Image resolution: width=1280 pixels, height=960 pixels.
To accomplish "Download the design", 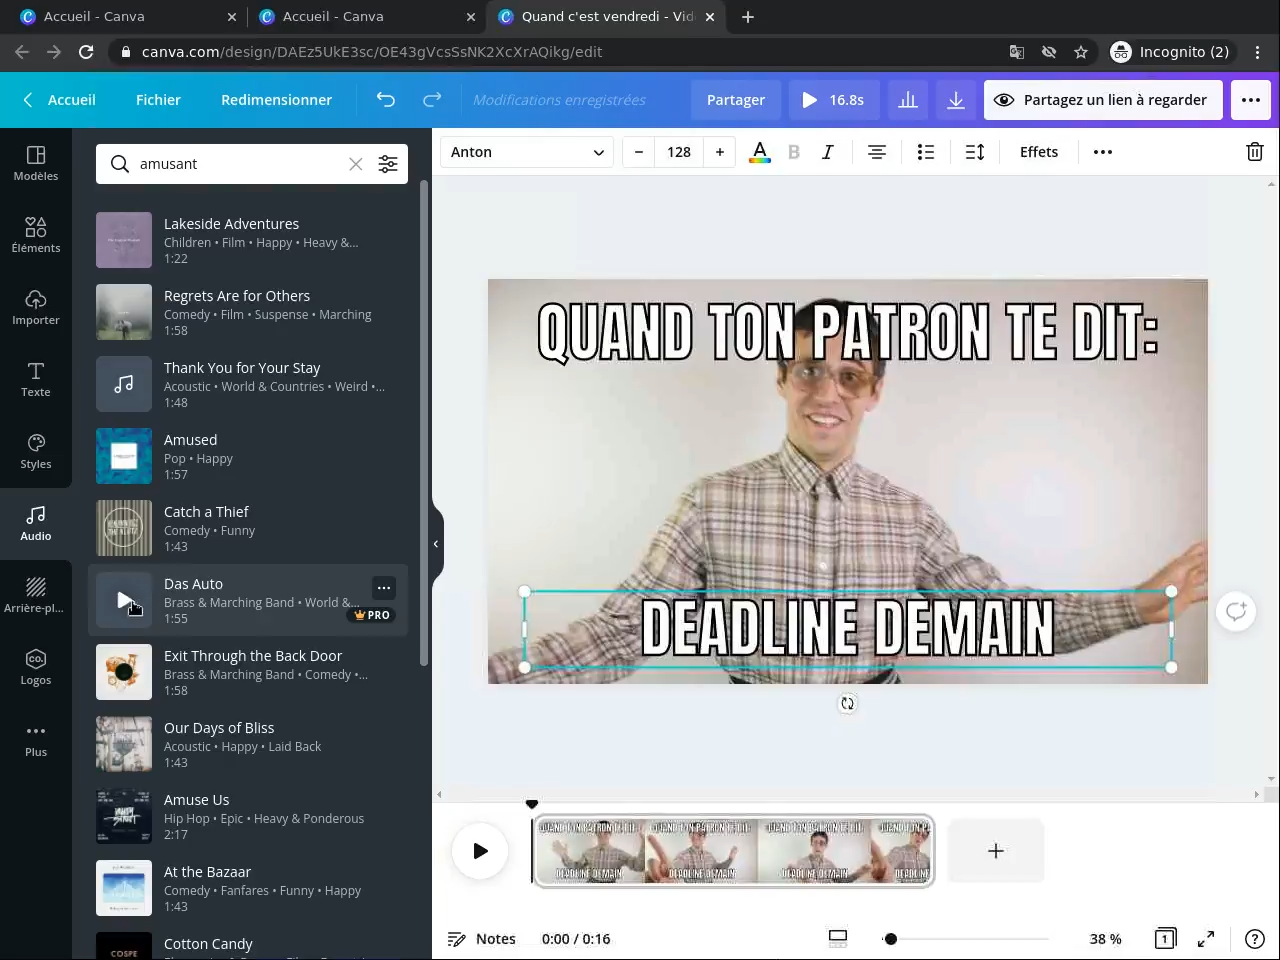I will (x=956, y=100).
